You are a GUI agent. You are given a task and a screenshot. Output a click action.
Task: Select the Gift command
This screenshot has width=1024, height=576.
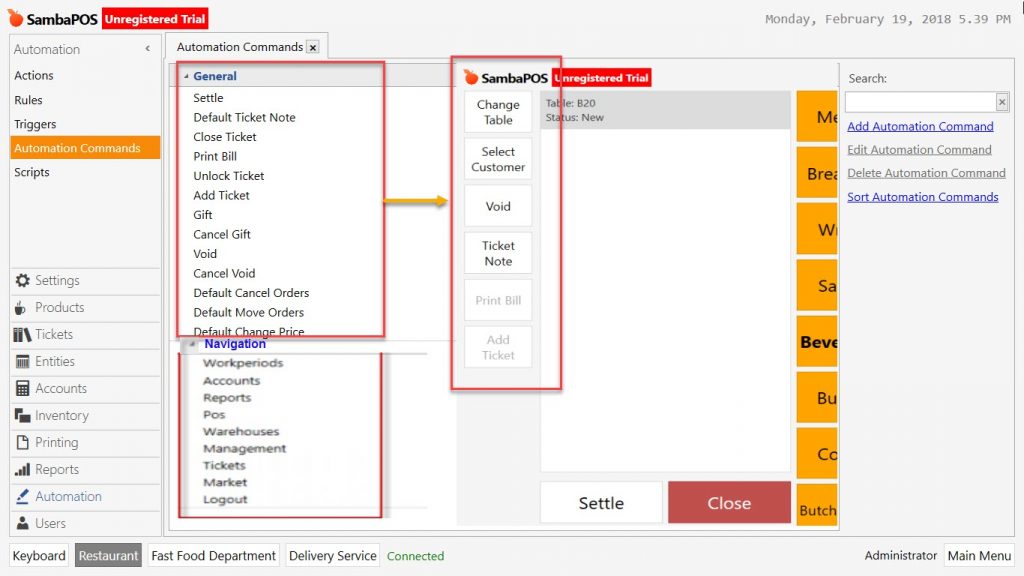(202, 215)
